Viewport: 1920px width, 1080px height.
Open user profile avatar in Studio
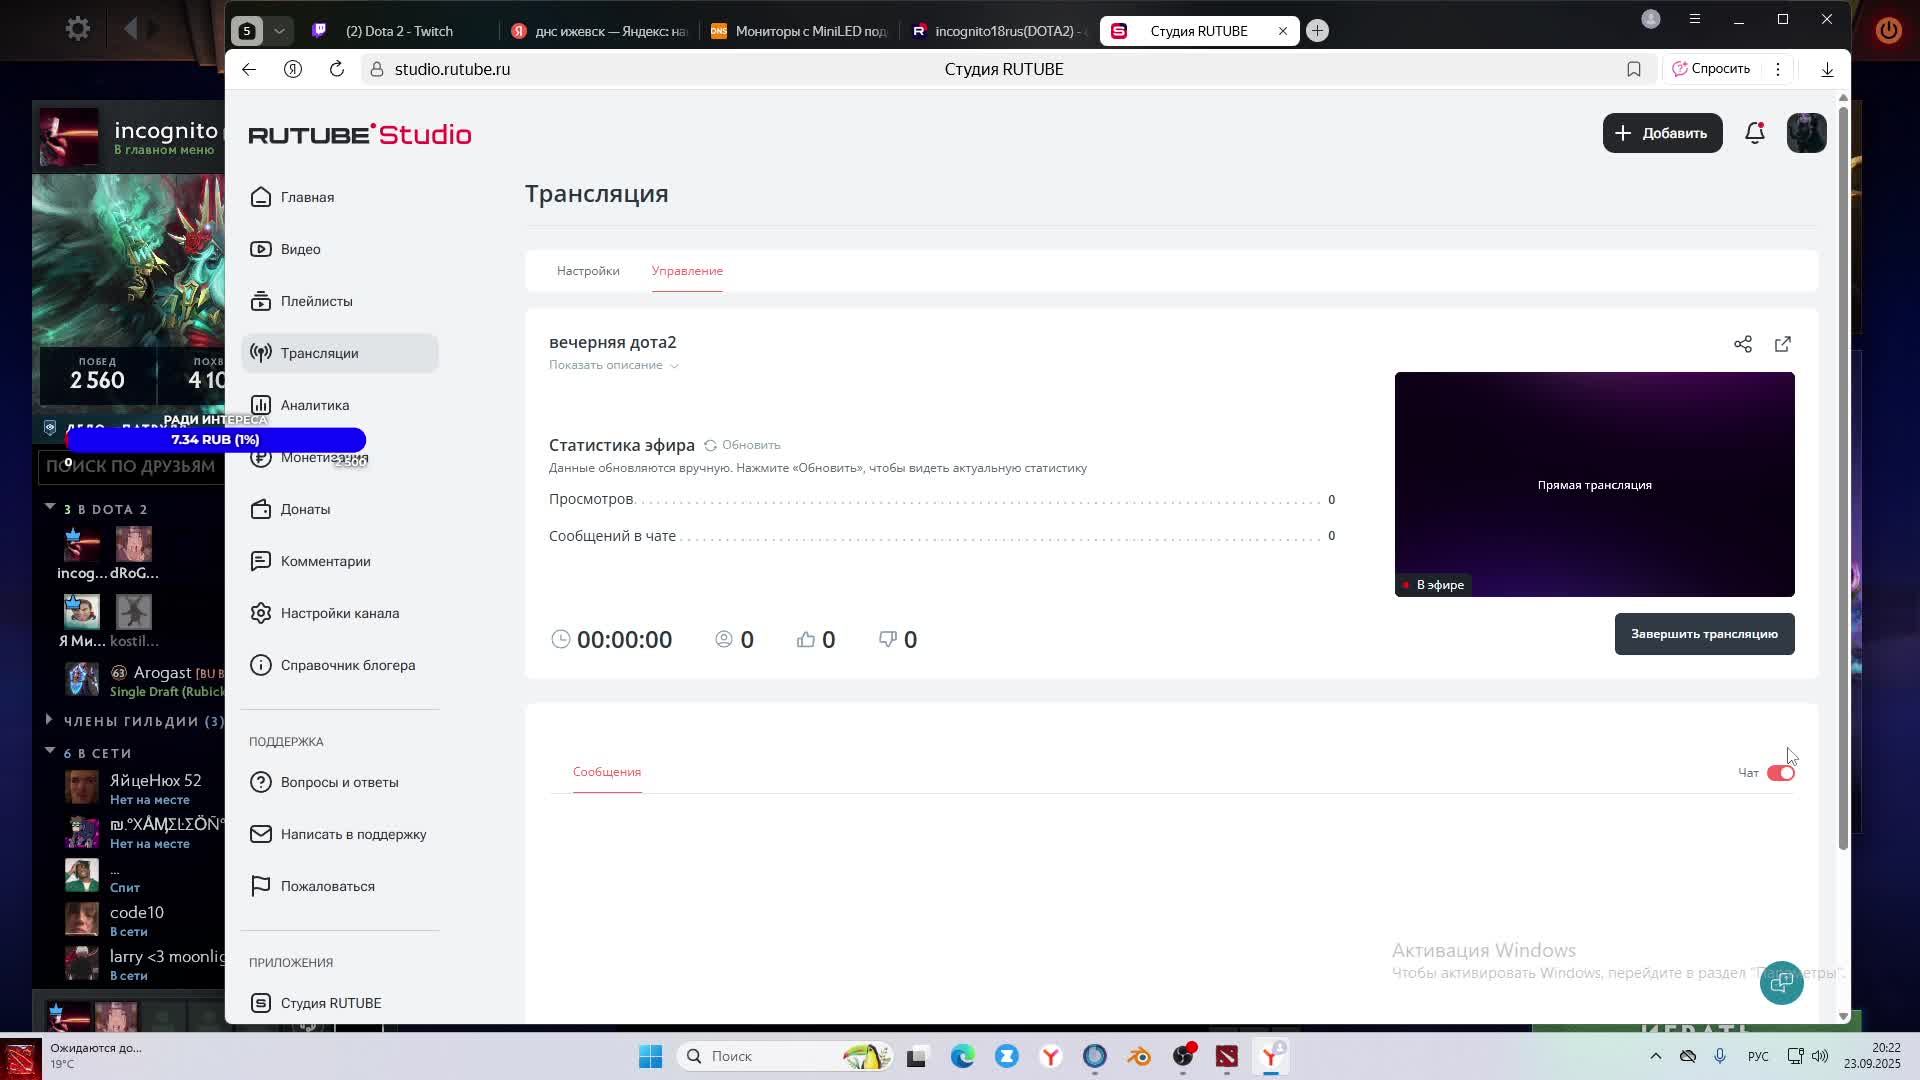[1806, 133]
